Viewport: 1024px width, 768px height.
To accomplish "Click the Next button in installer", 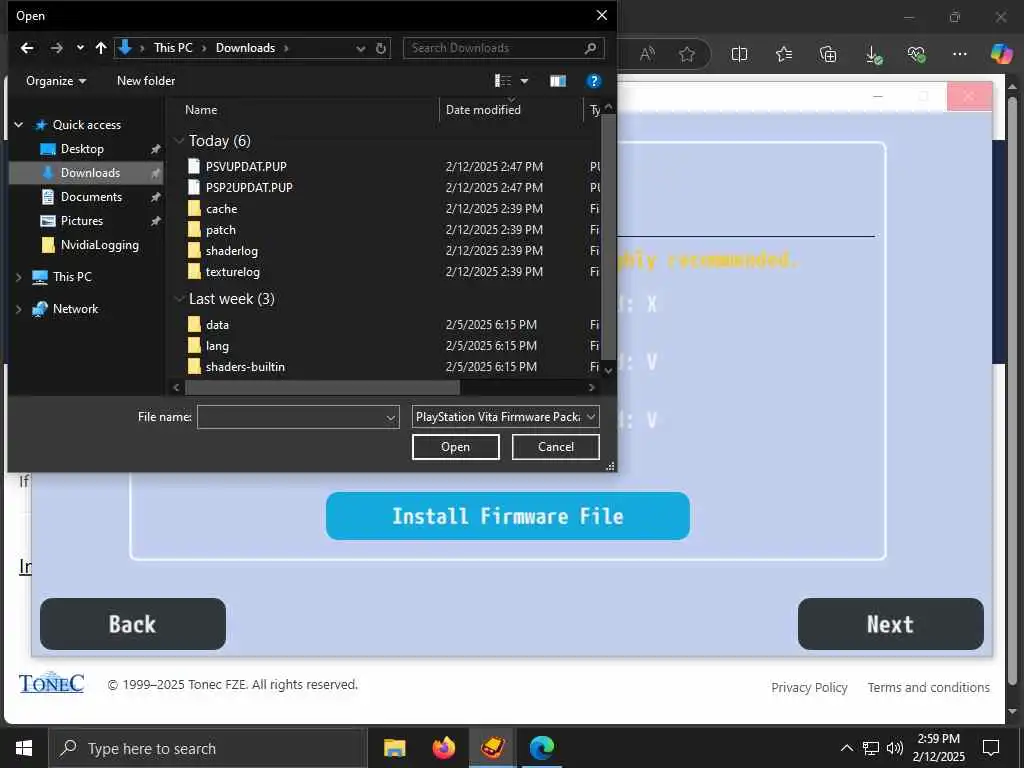I will [x=890, y=624].
